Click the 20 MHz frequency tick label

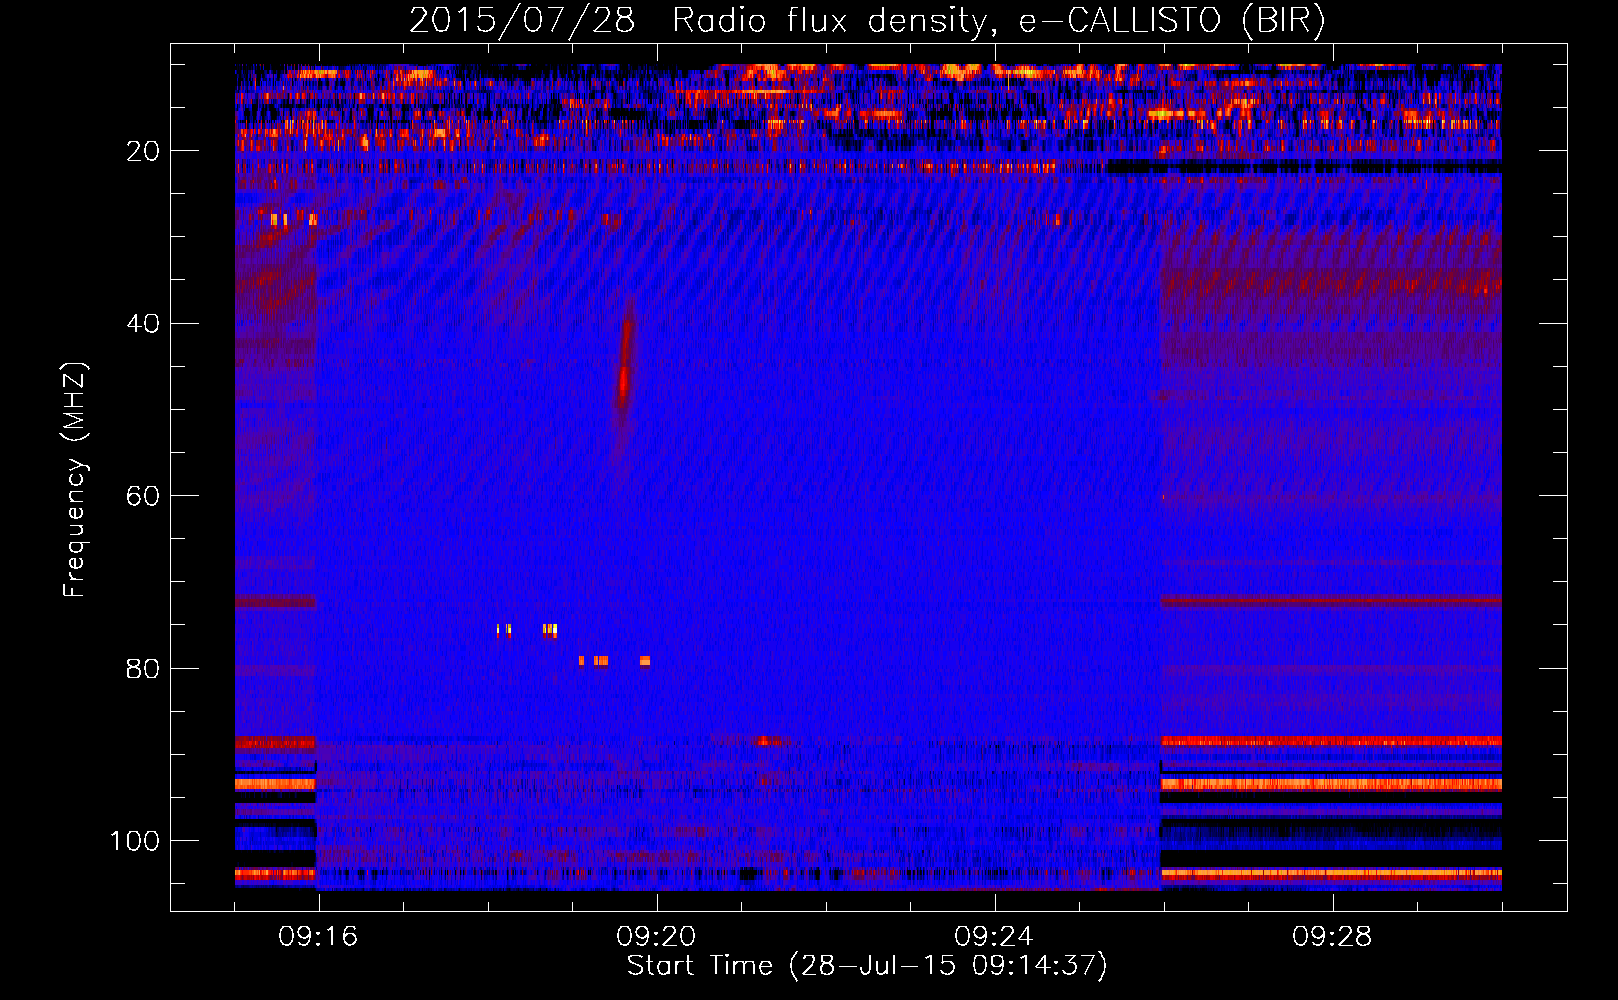[x=143, y=151]
